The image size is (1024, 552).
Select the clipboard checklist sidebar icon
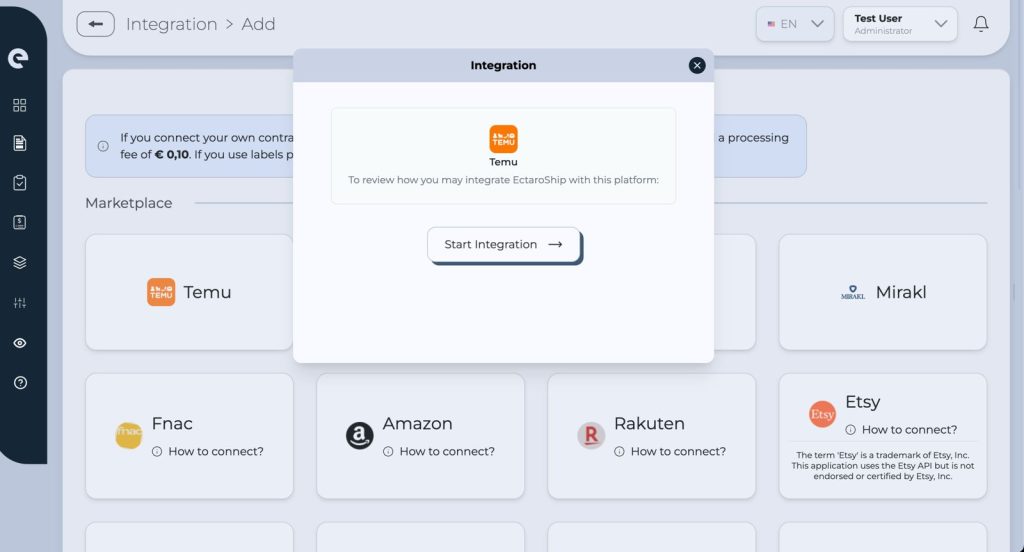point(20,183)
